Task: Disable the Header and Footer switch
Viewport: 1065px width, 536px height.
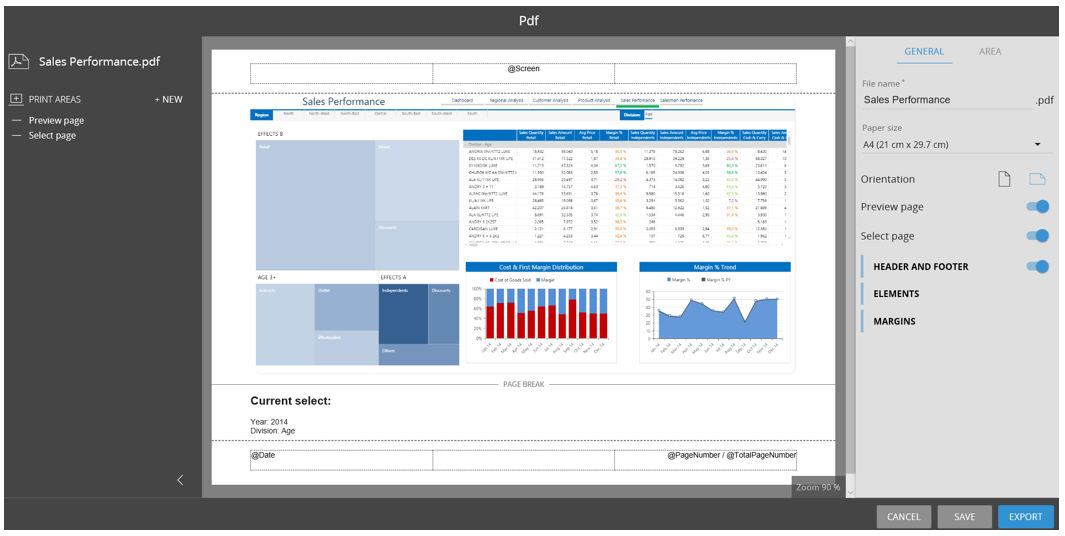Action: click(1037, 266)
